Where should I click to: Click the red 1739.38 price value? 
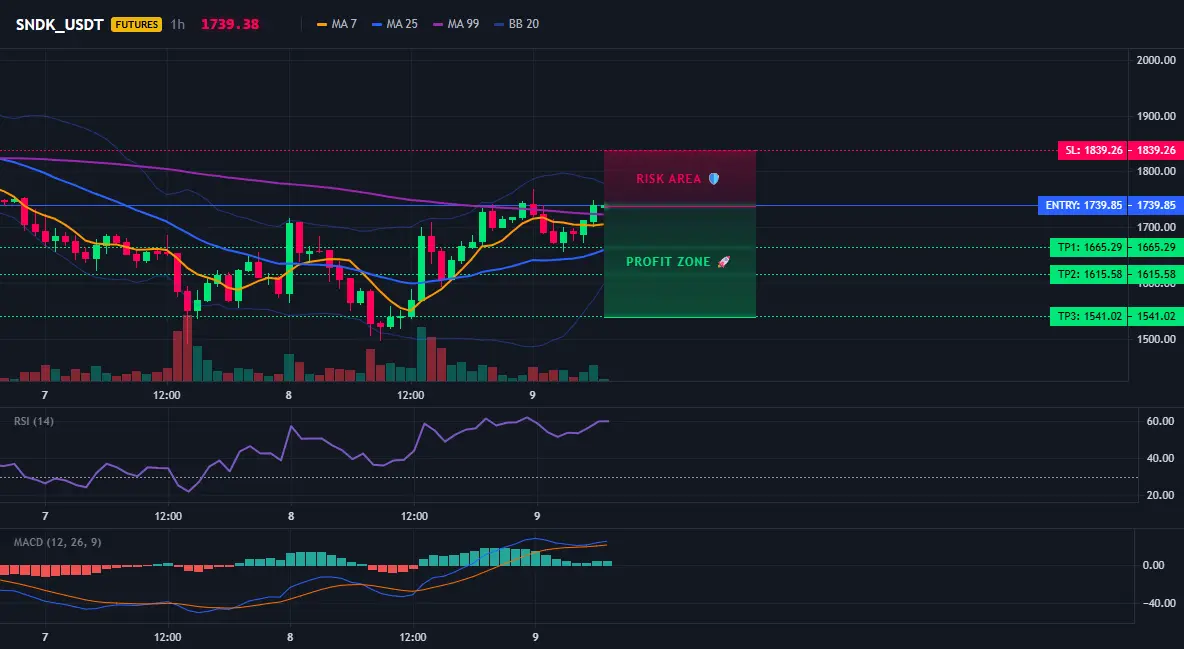click(230, 24)
